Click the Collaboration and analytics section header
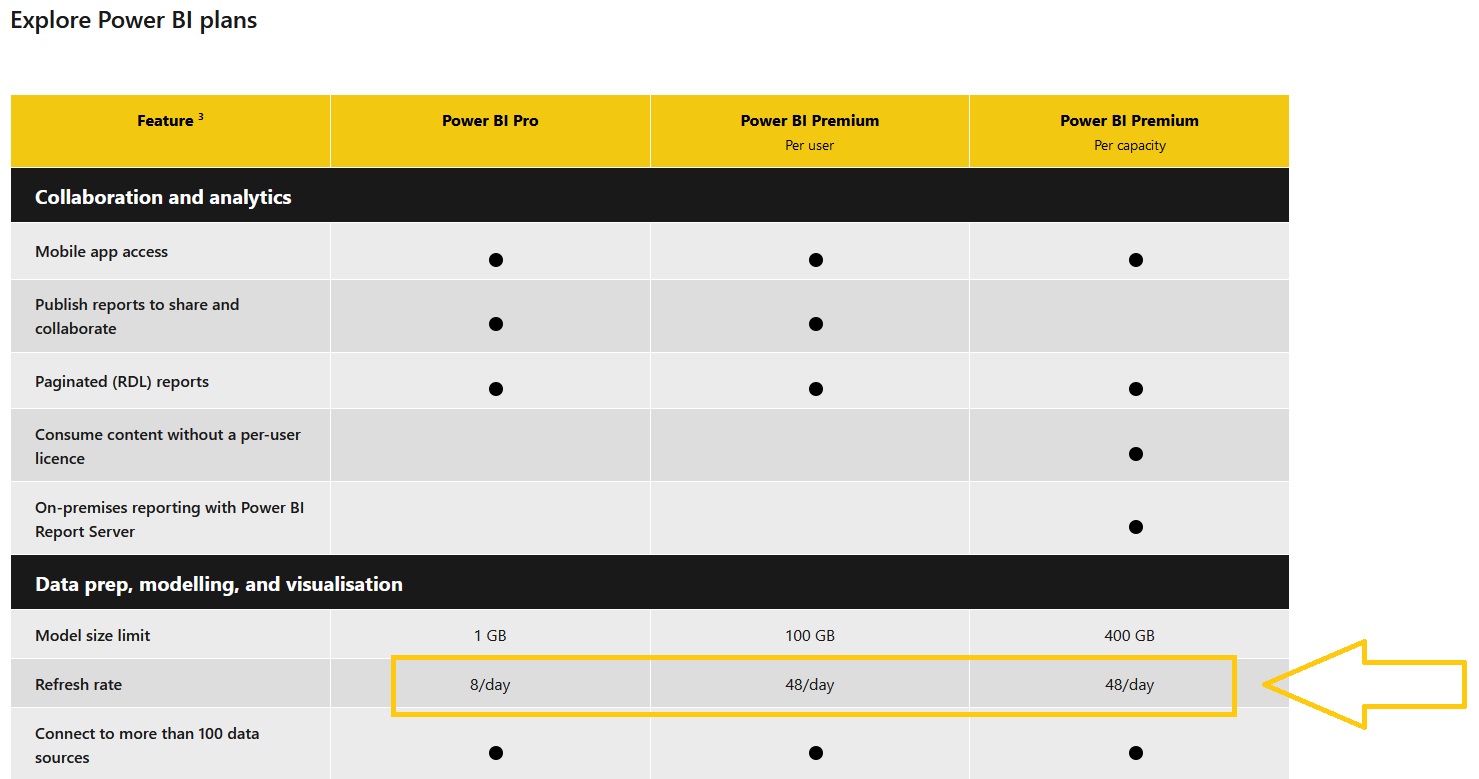1479x779 pixels. click(163, 197)
